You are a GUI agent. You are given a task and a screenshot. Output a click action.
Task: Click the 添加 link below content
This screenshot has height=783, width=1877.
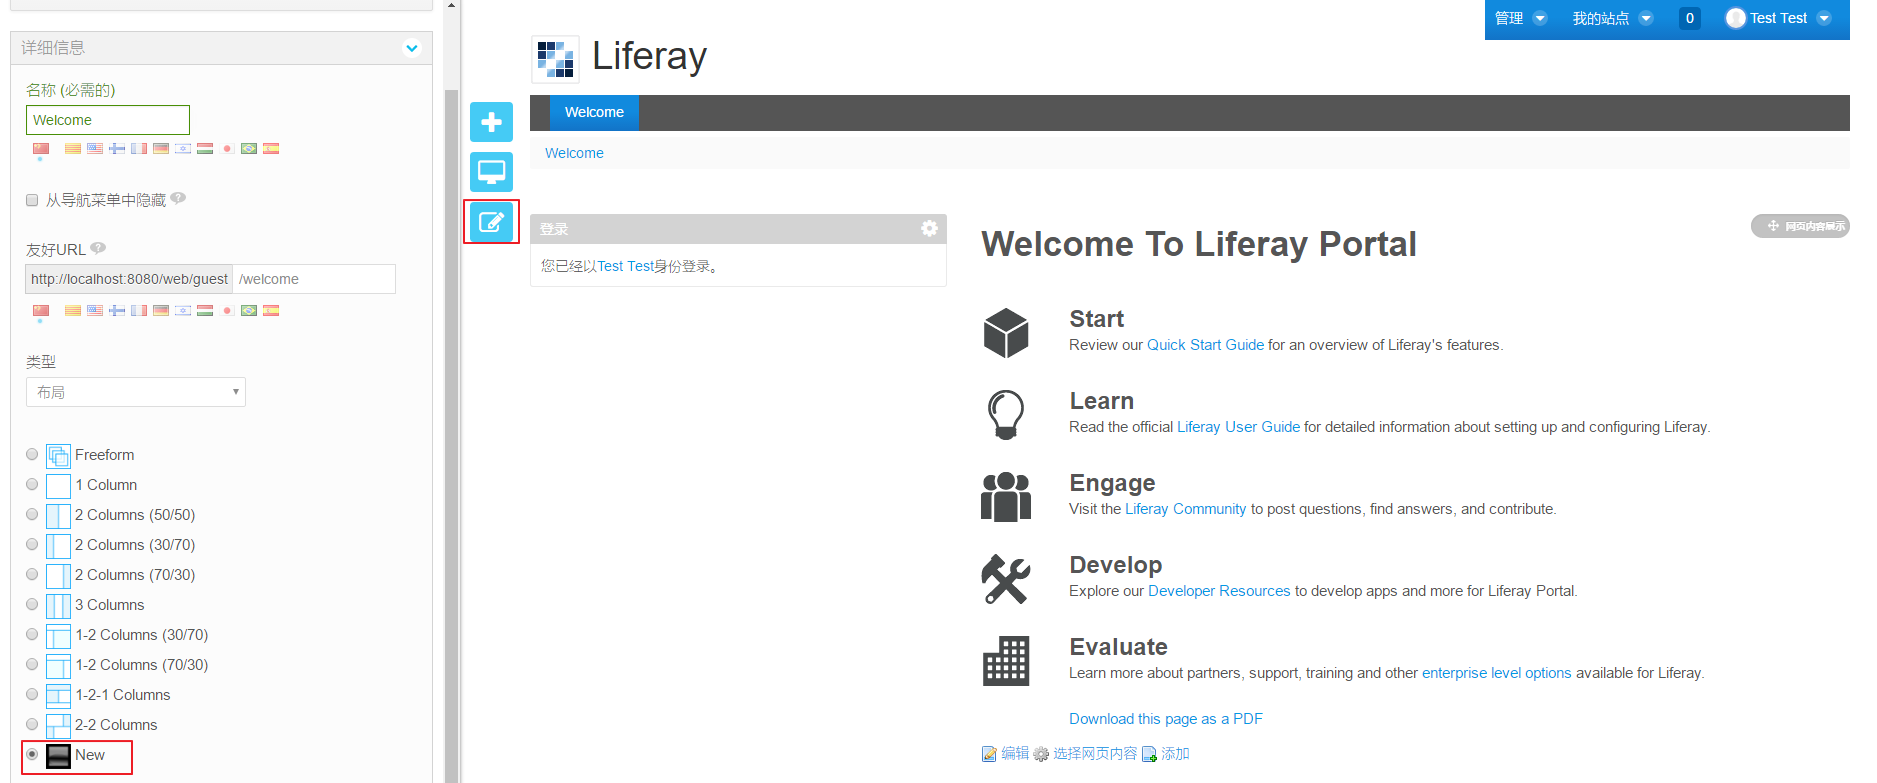pyautogui.click(x=1165, y=753)
